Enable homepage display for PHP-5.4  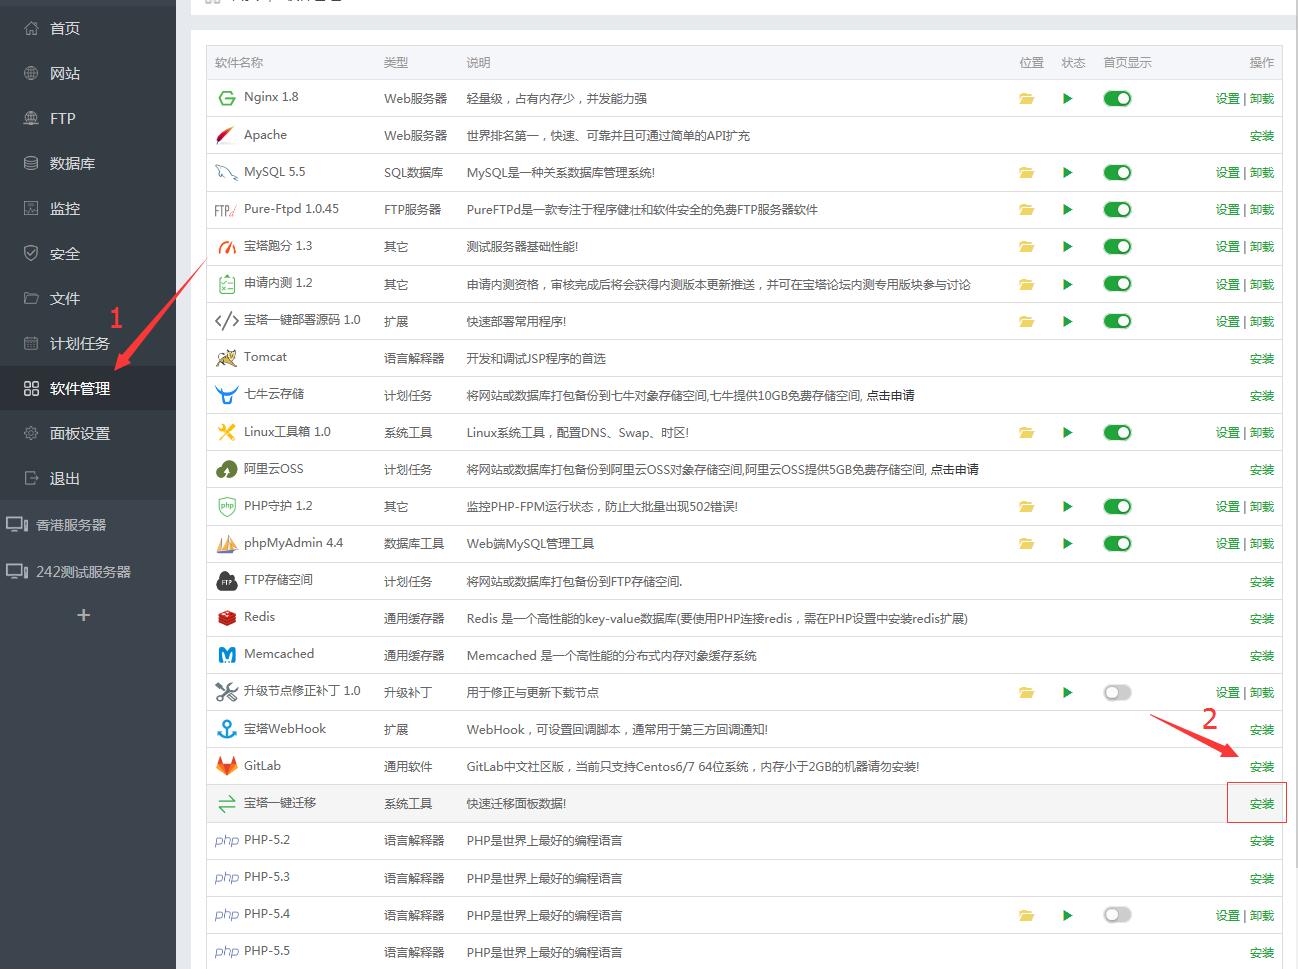(1116, 914)
